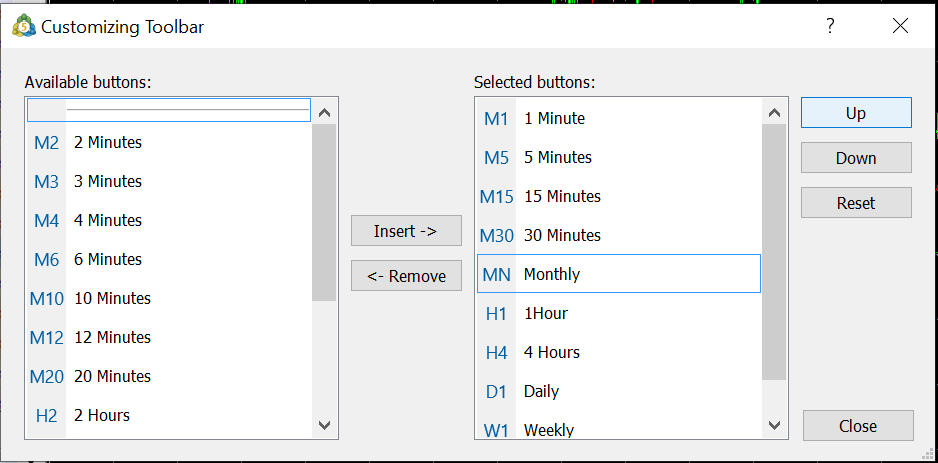Viewport: 938px width, 463px height.
Task: Select the M2 icon in Available buttons
Action: coord(46,143)
